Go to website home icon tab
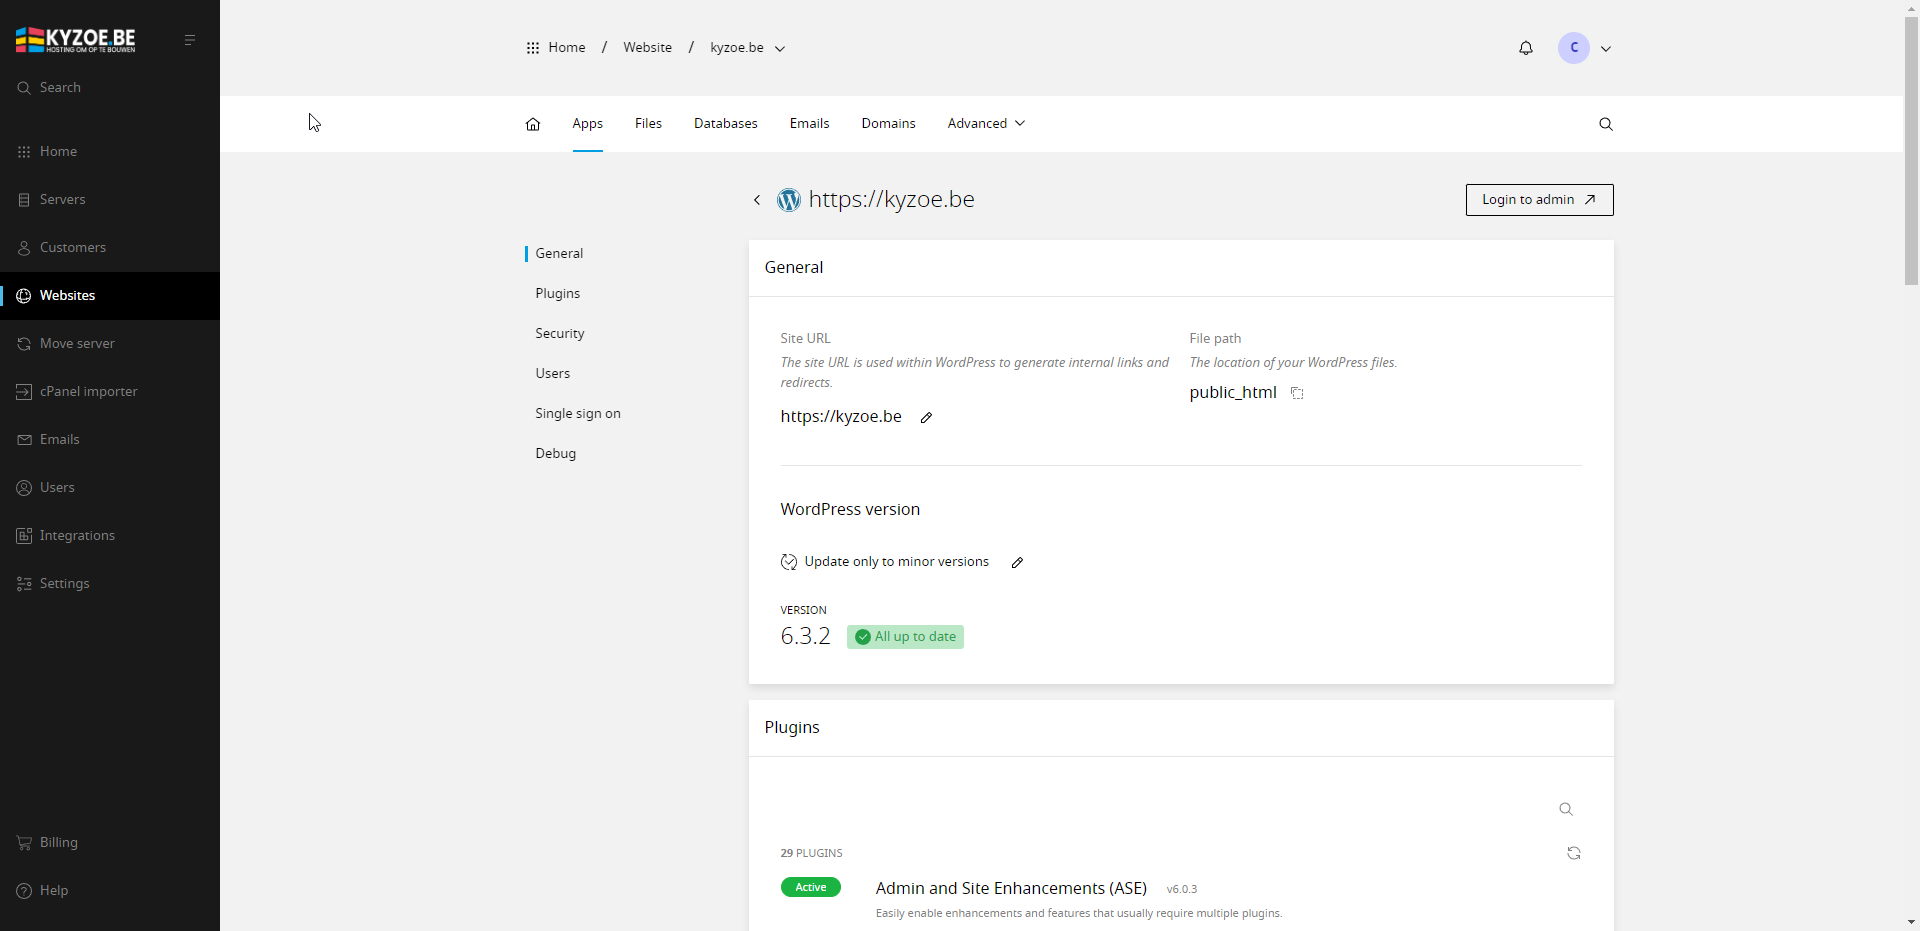Screen dimensions: 1920x931 [x=533, y=124]
